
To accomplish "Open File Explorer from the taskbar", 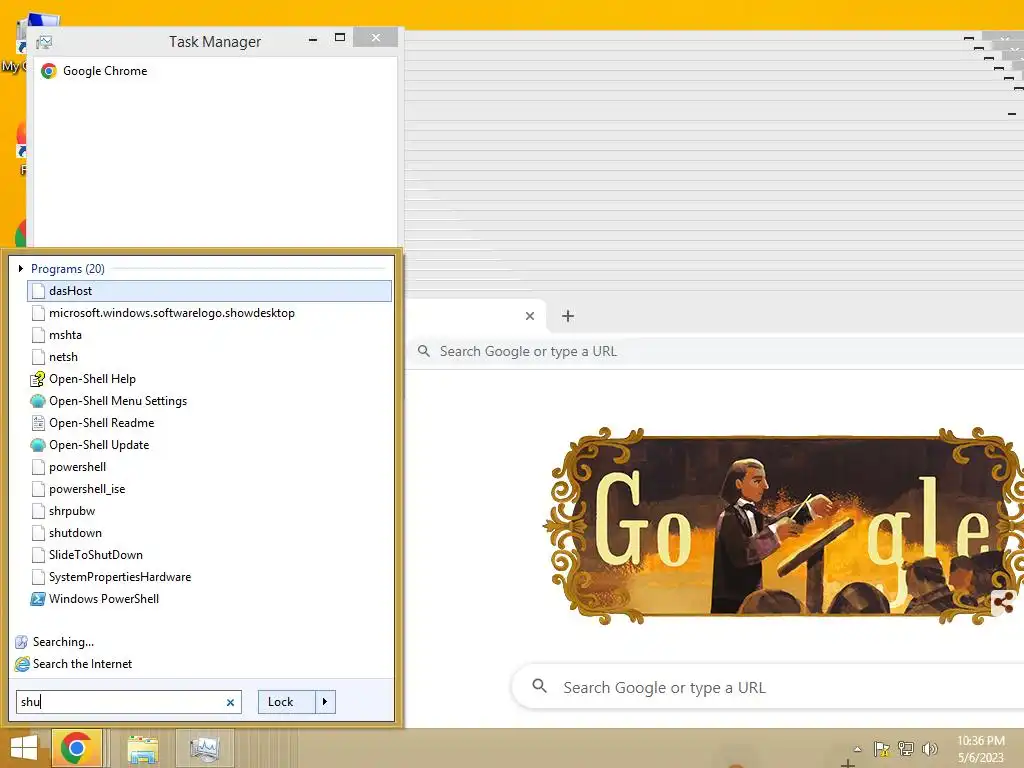I will click(x=143, y=749).
